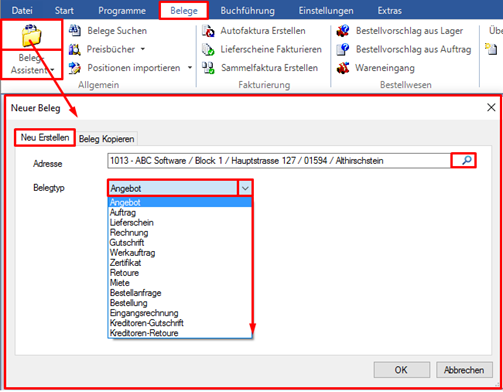
Task: Click Lieferscheine Fakturieren command
Action: pyautogui.click(x=271, y=49)
